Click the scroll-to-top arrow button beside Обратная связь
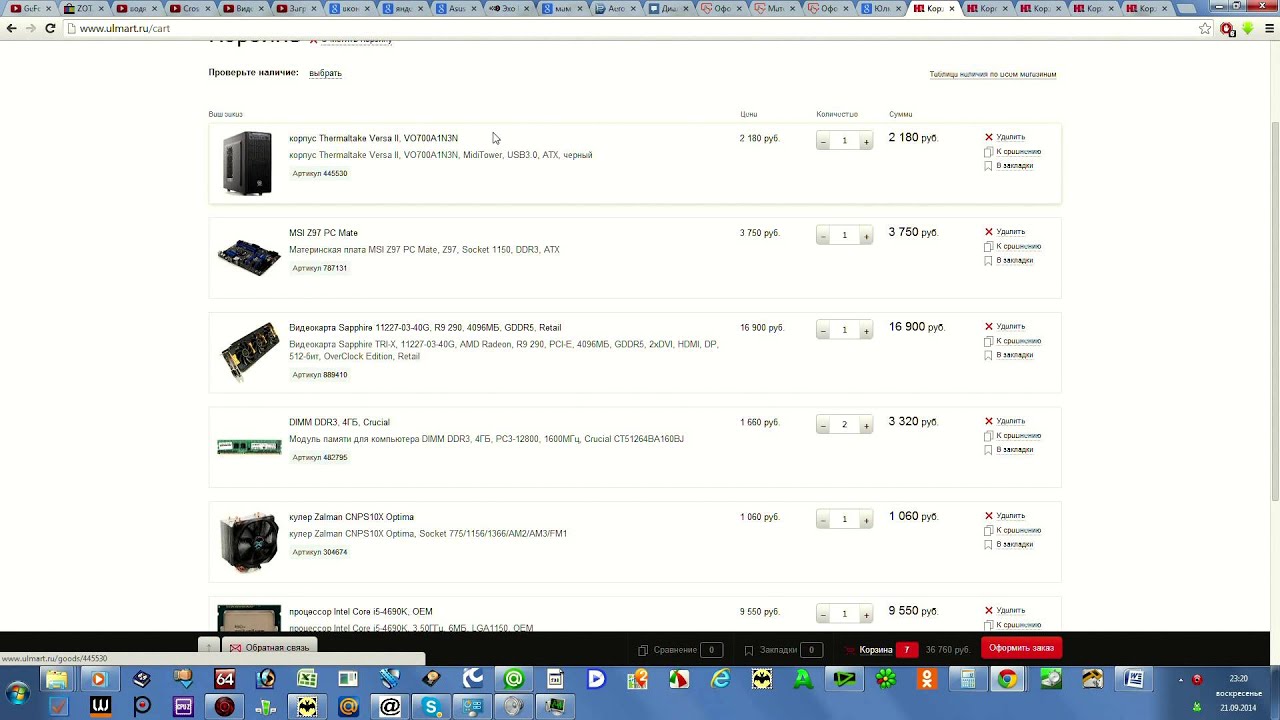The height and width of the screenshot is (720, 1280). [209, 648]
